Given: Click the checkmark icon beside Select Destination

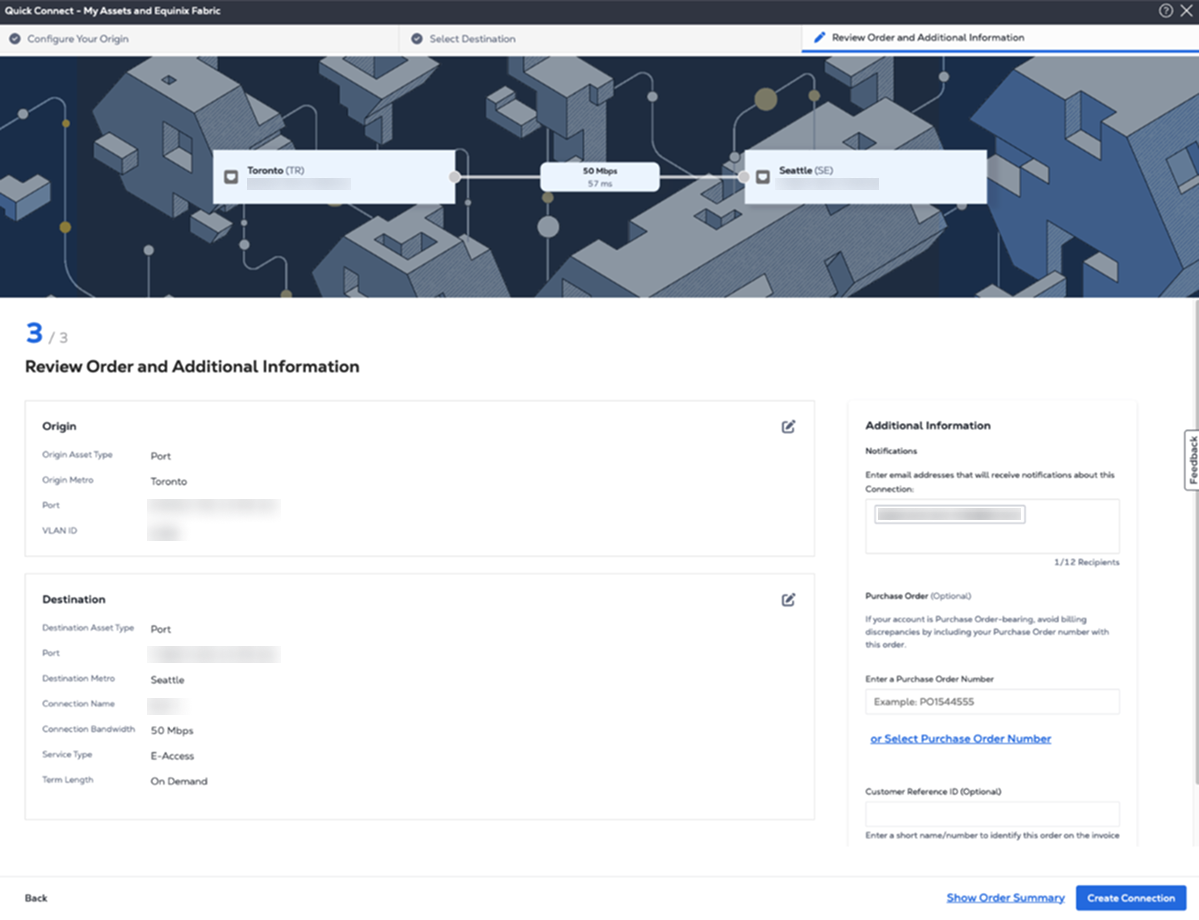Looking at the screenshot, I should point(416,39).
